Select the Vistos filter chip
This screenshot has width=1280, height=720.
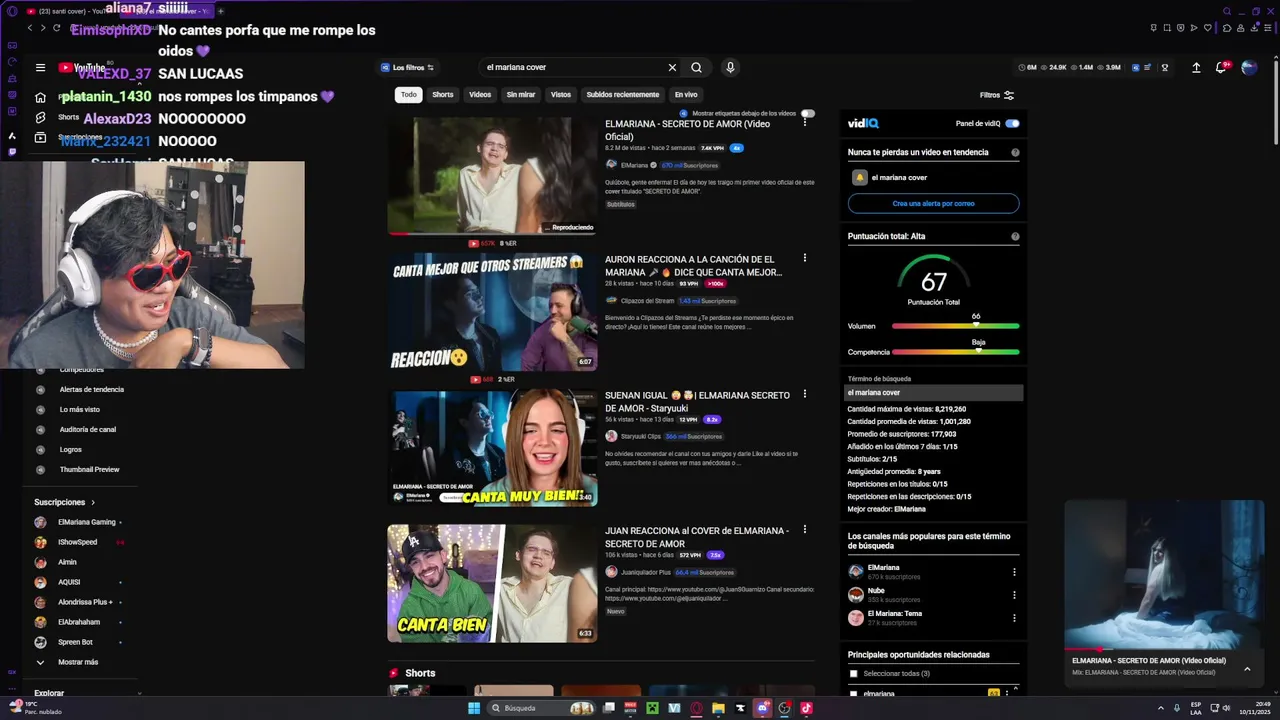(561, 95)
